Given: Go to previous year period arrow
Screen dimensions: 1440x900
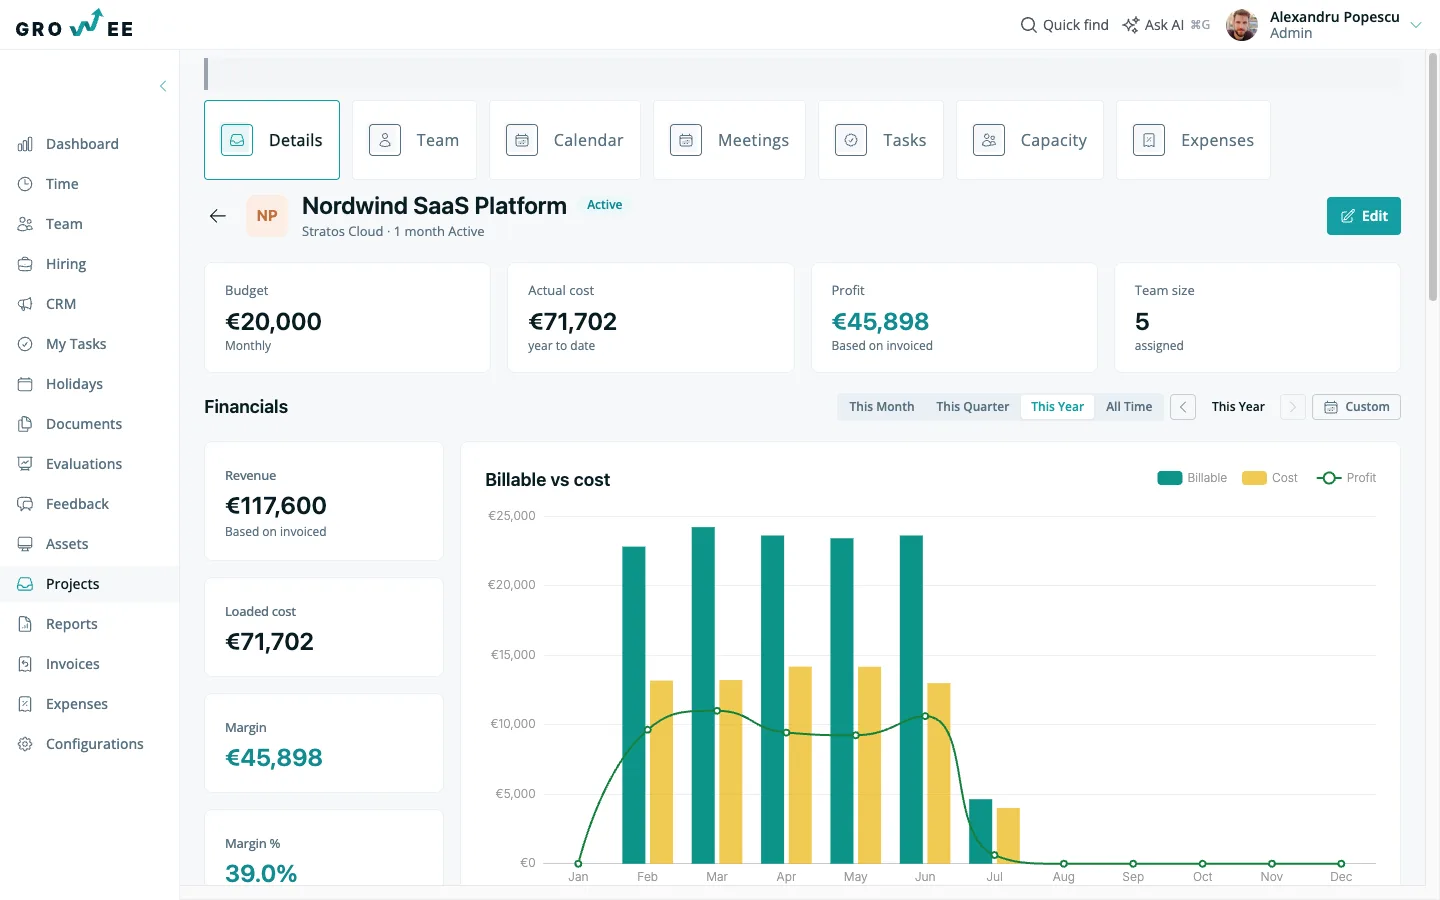Looking at the screenshot, I should [1183, 407].
